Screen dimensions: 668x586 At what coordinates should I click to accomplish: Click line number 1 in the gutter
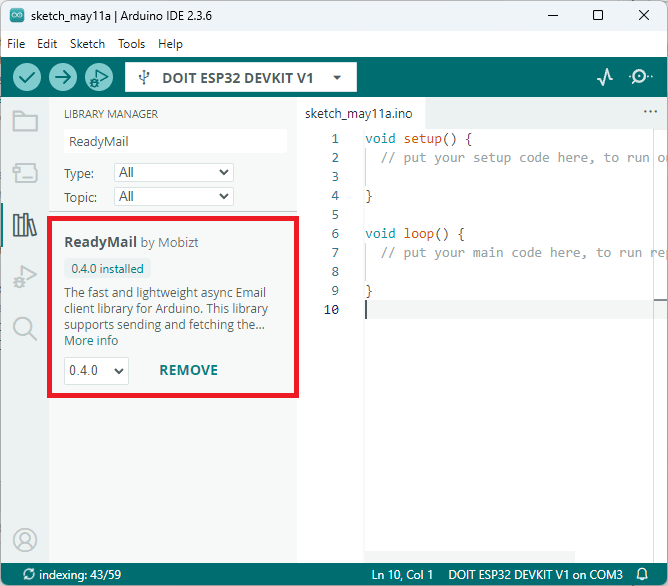click(335, 139)
